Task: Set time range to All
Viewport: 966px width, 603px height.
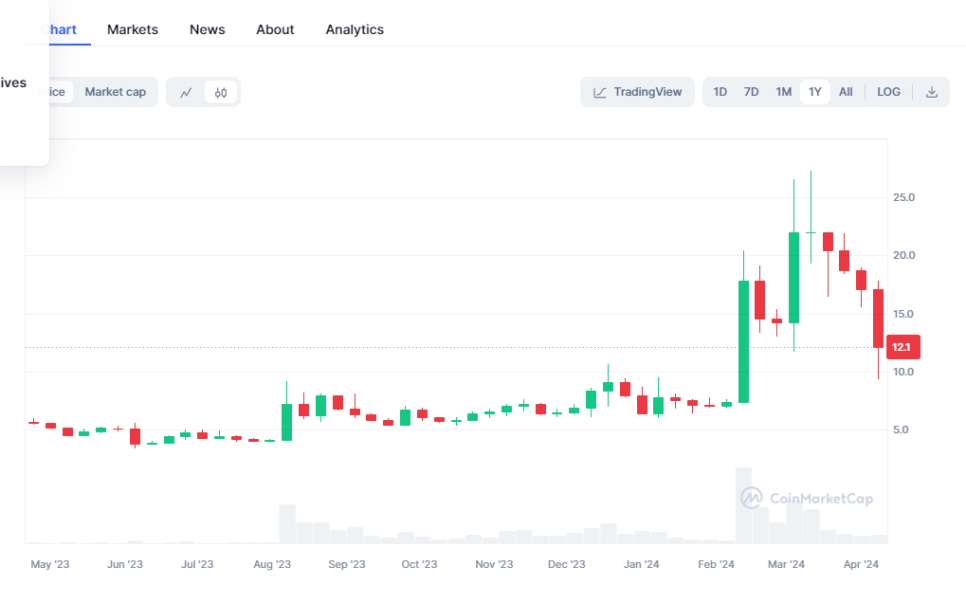Action: click(x=845, y=92)
